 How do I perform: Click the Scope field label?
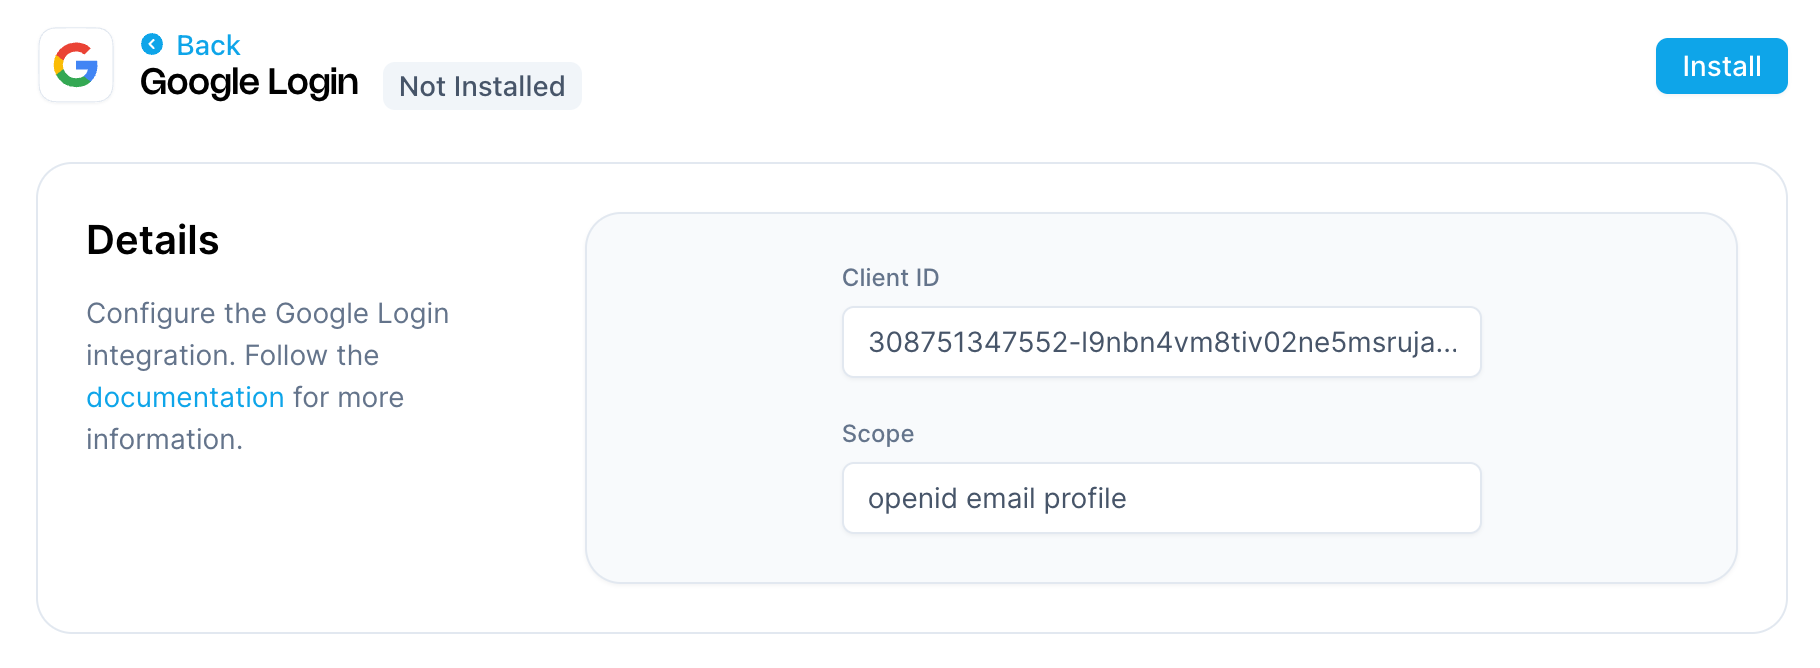[877, 434]
